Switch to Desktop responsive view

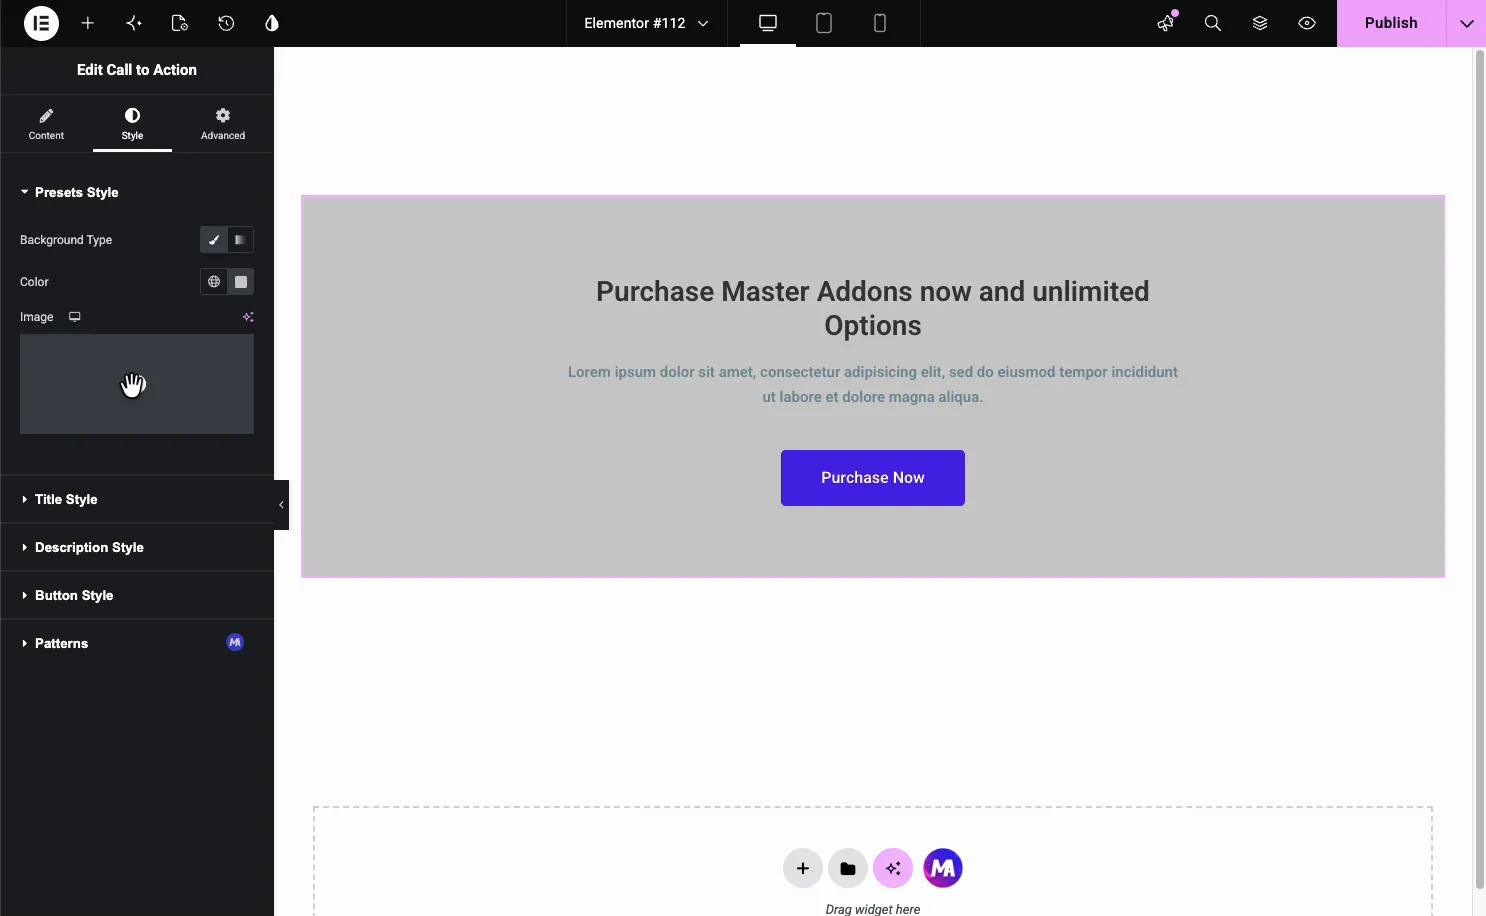768,23
